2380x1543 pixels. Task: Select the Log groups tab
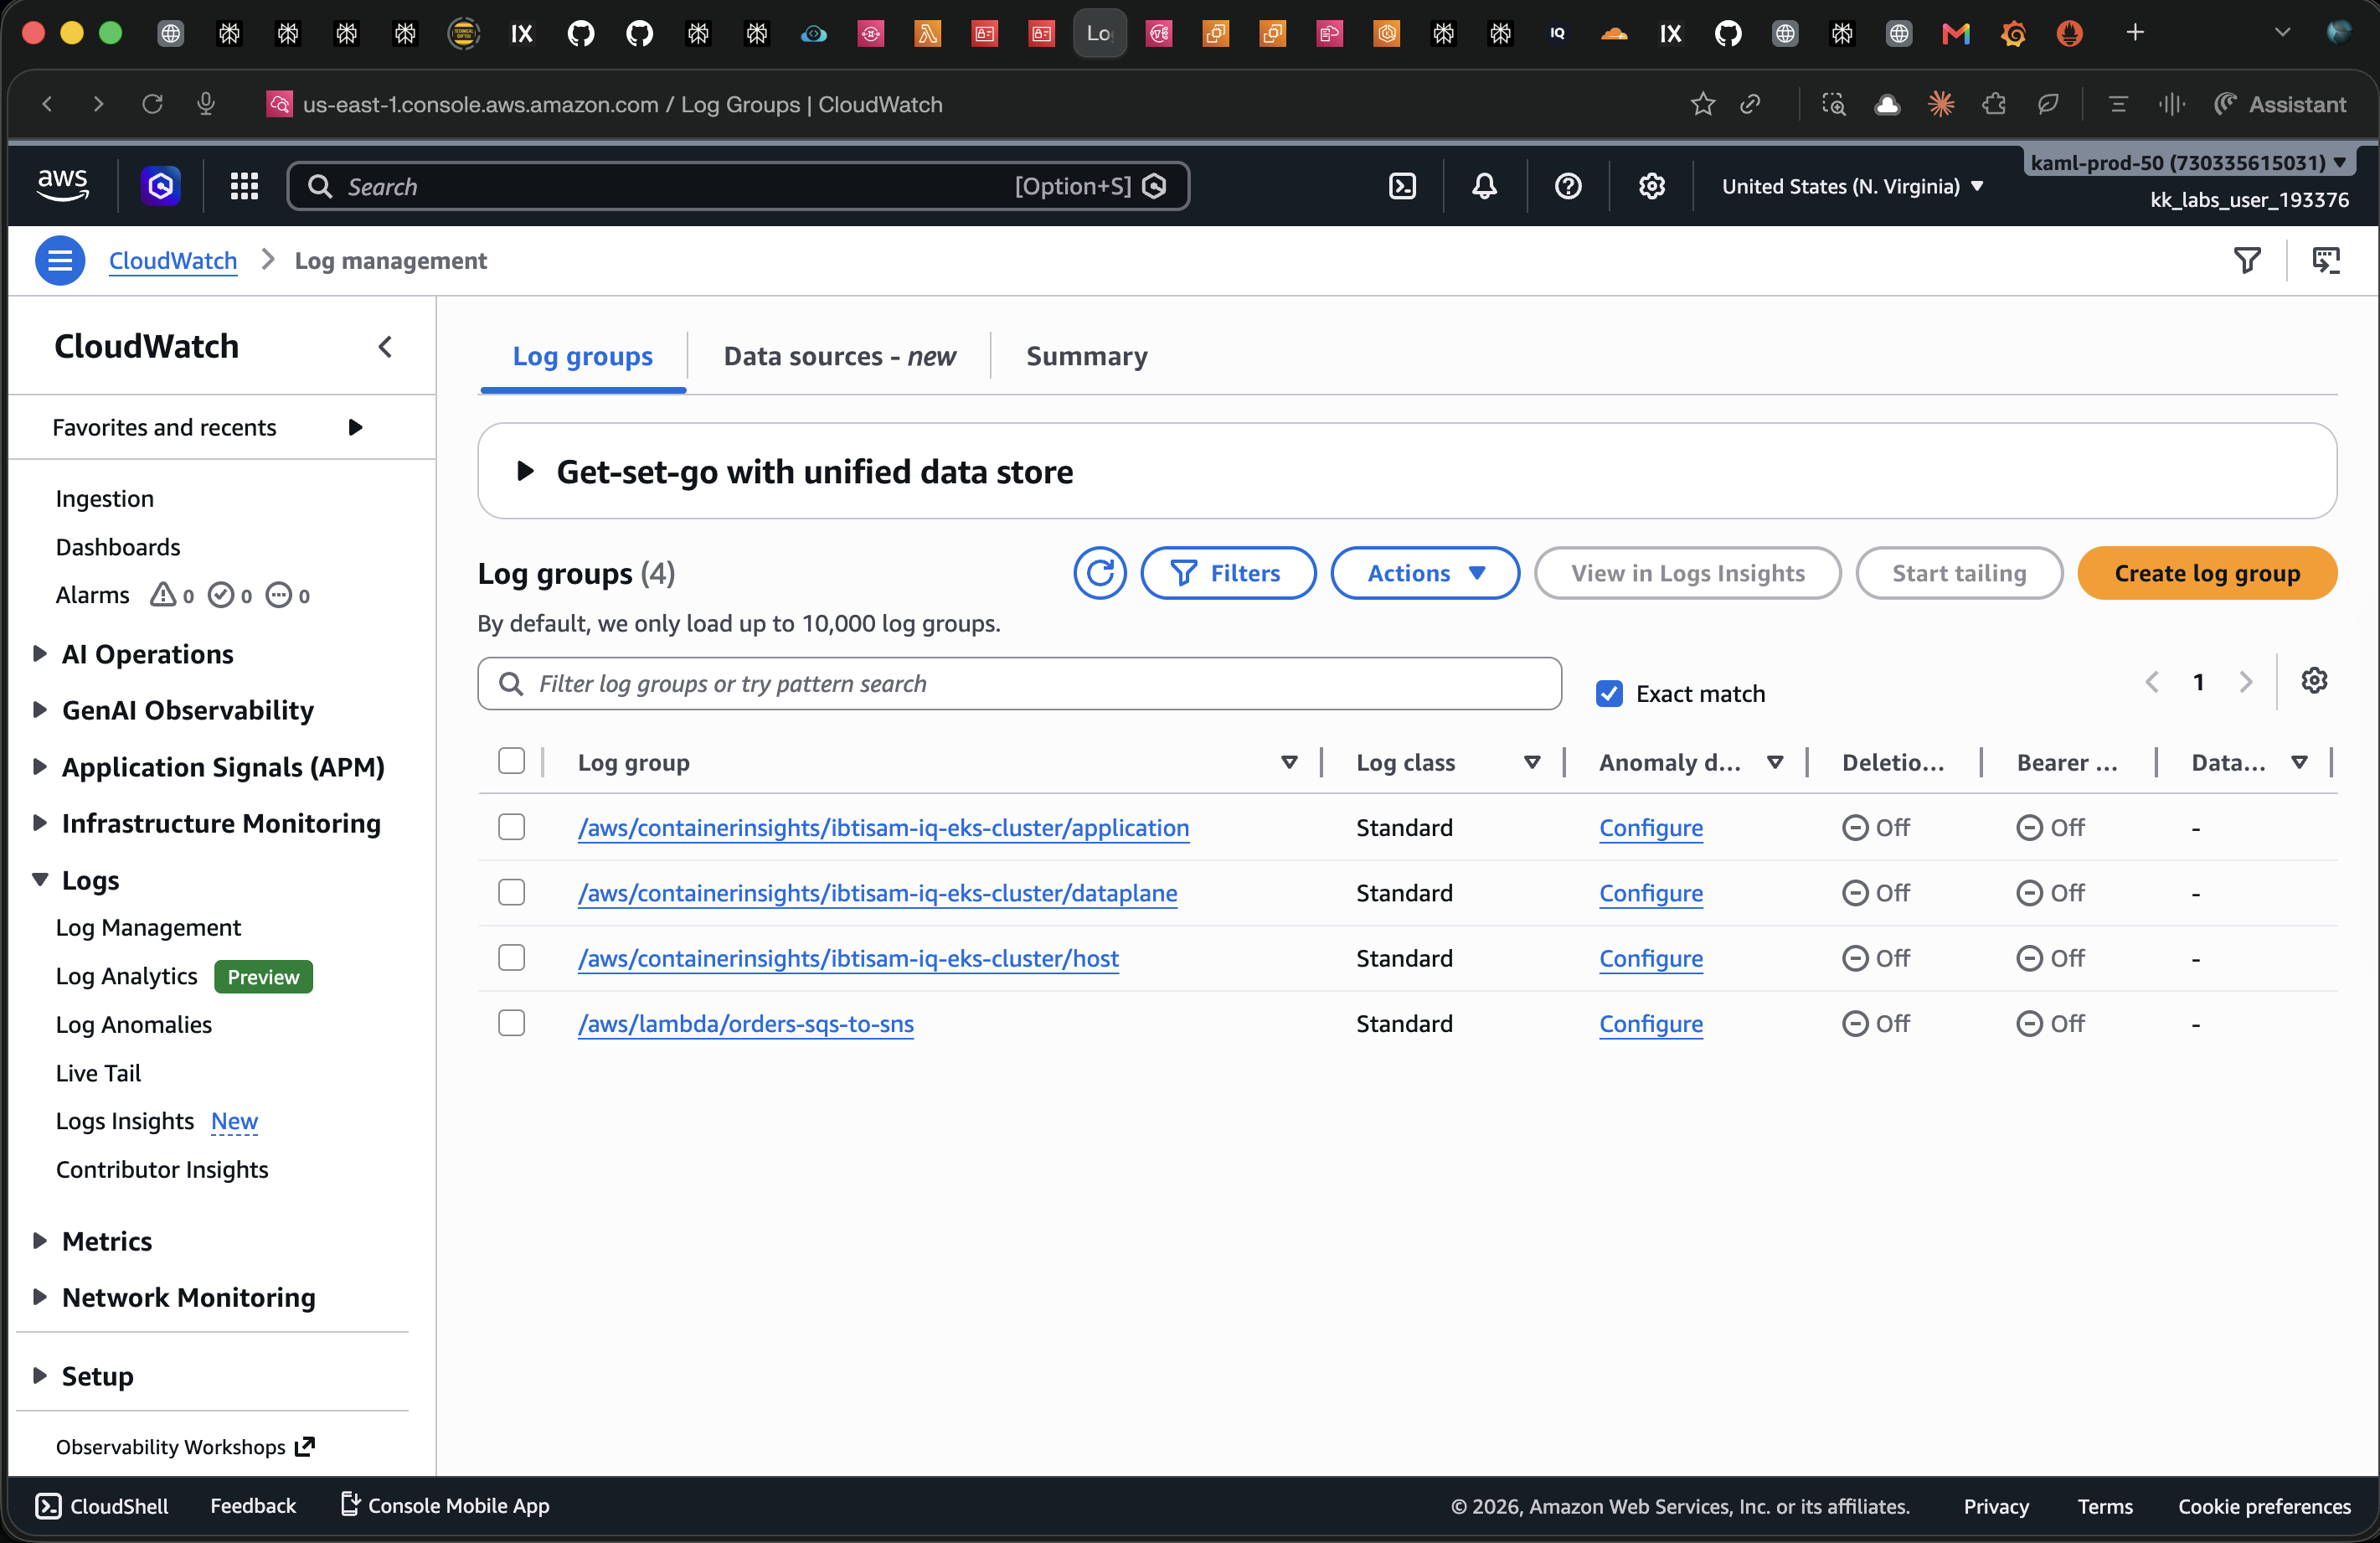[x=582, y=356]
